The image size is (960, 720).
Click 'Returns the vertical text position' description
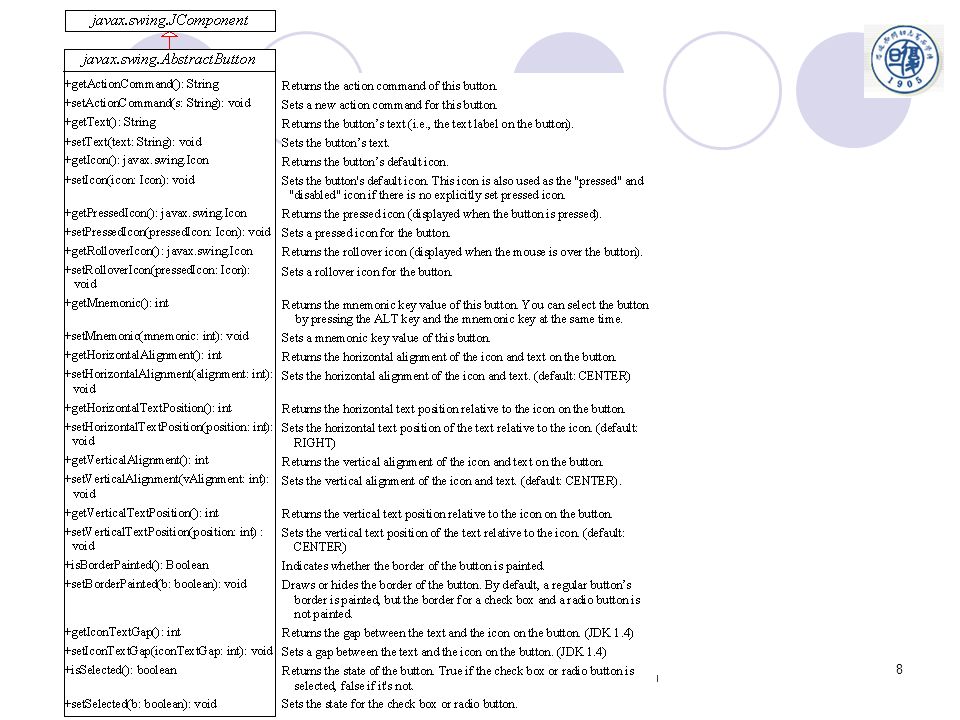(x=446, y=514)
